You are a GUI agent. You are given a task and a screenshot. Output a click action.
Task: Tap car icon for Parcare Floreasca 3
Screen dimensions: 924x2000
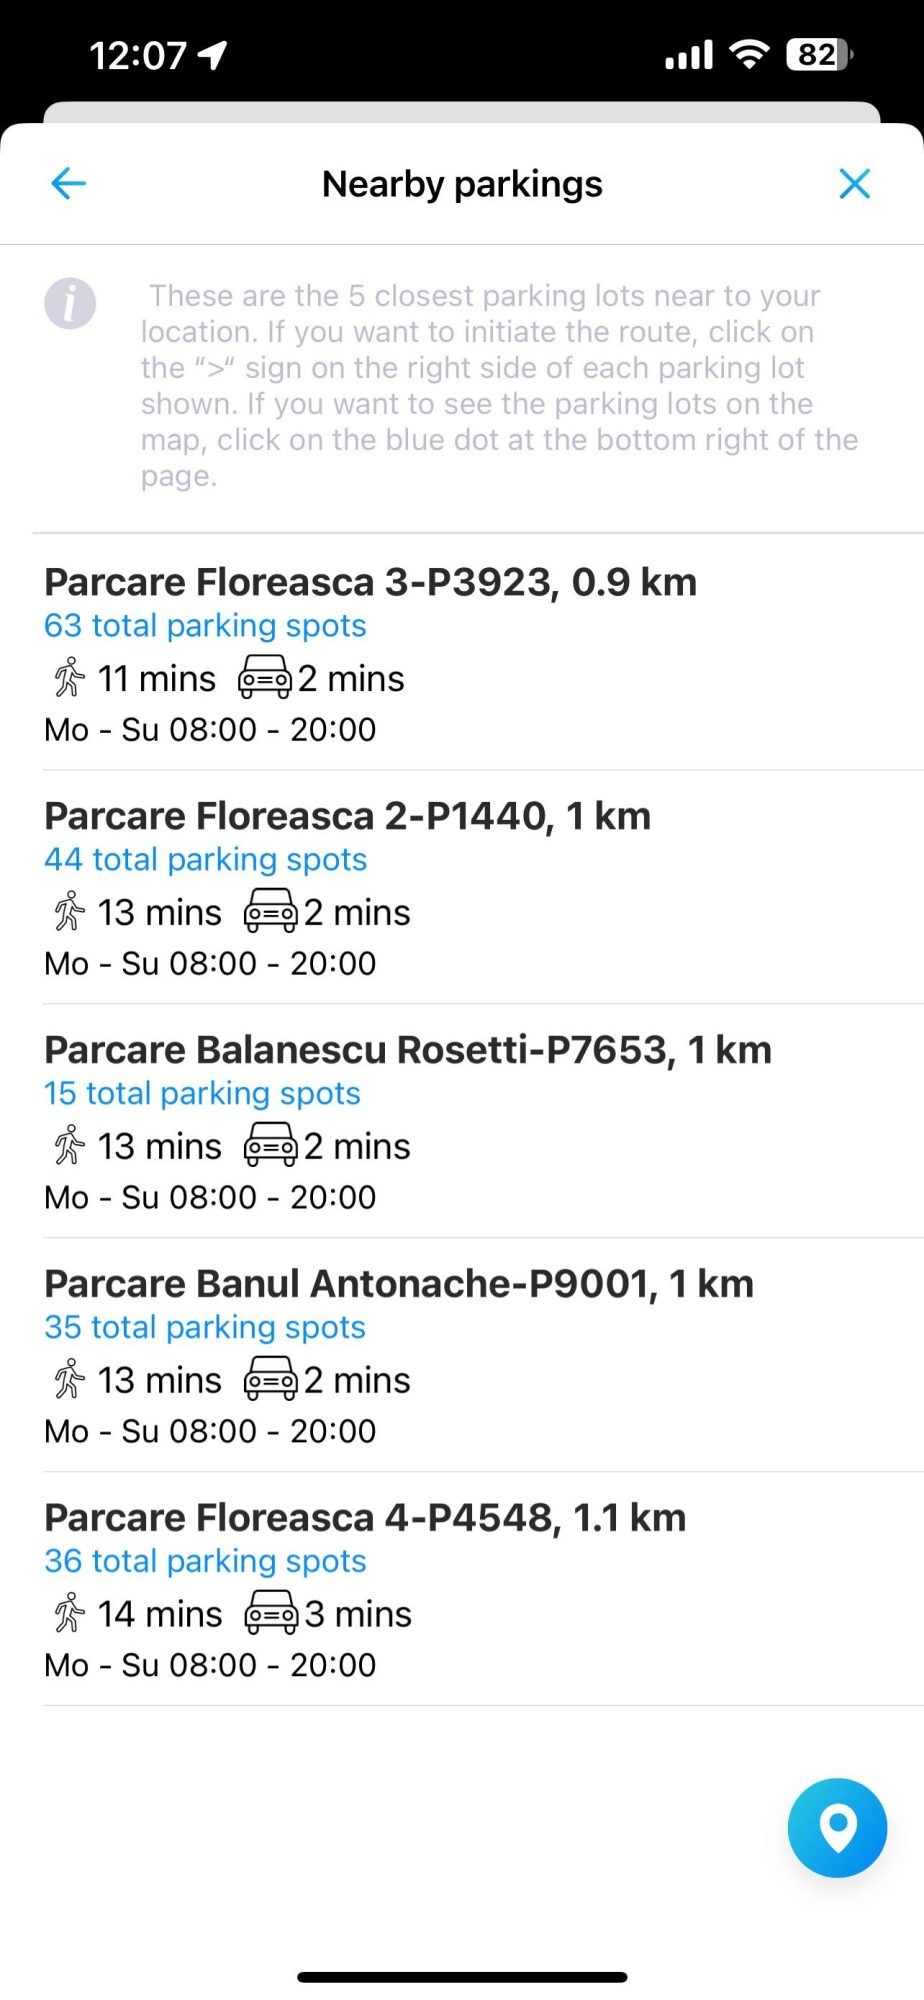coord(264,678)
